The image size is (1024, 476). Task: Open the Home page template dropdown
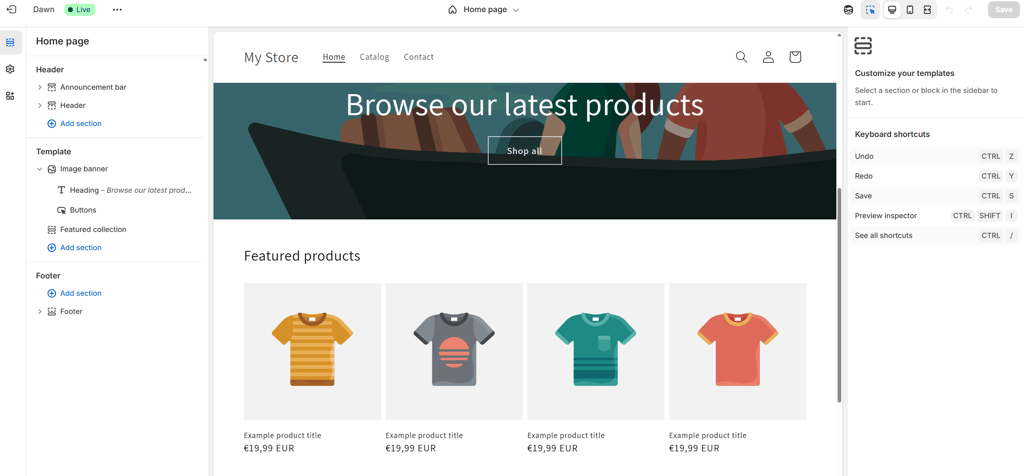tap(483, 10)
